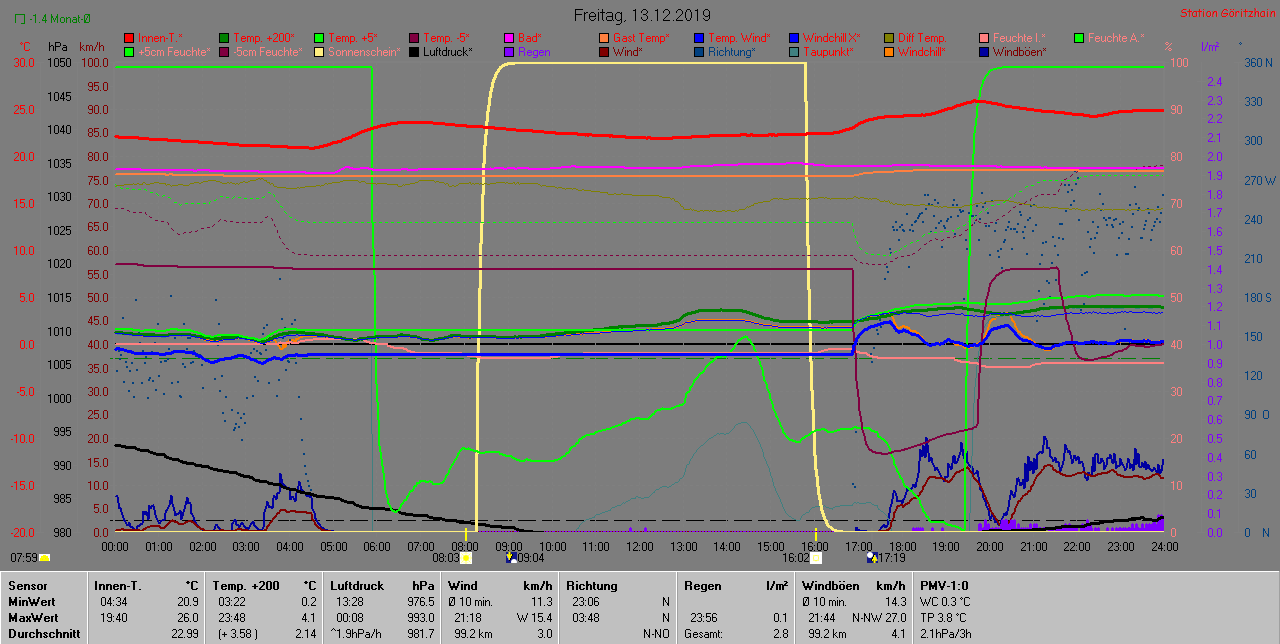This screenshot has width=1280, height=644.
Task: Click the navy Windböen legend swatch
Action: (x=985, y=51)
